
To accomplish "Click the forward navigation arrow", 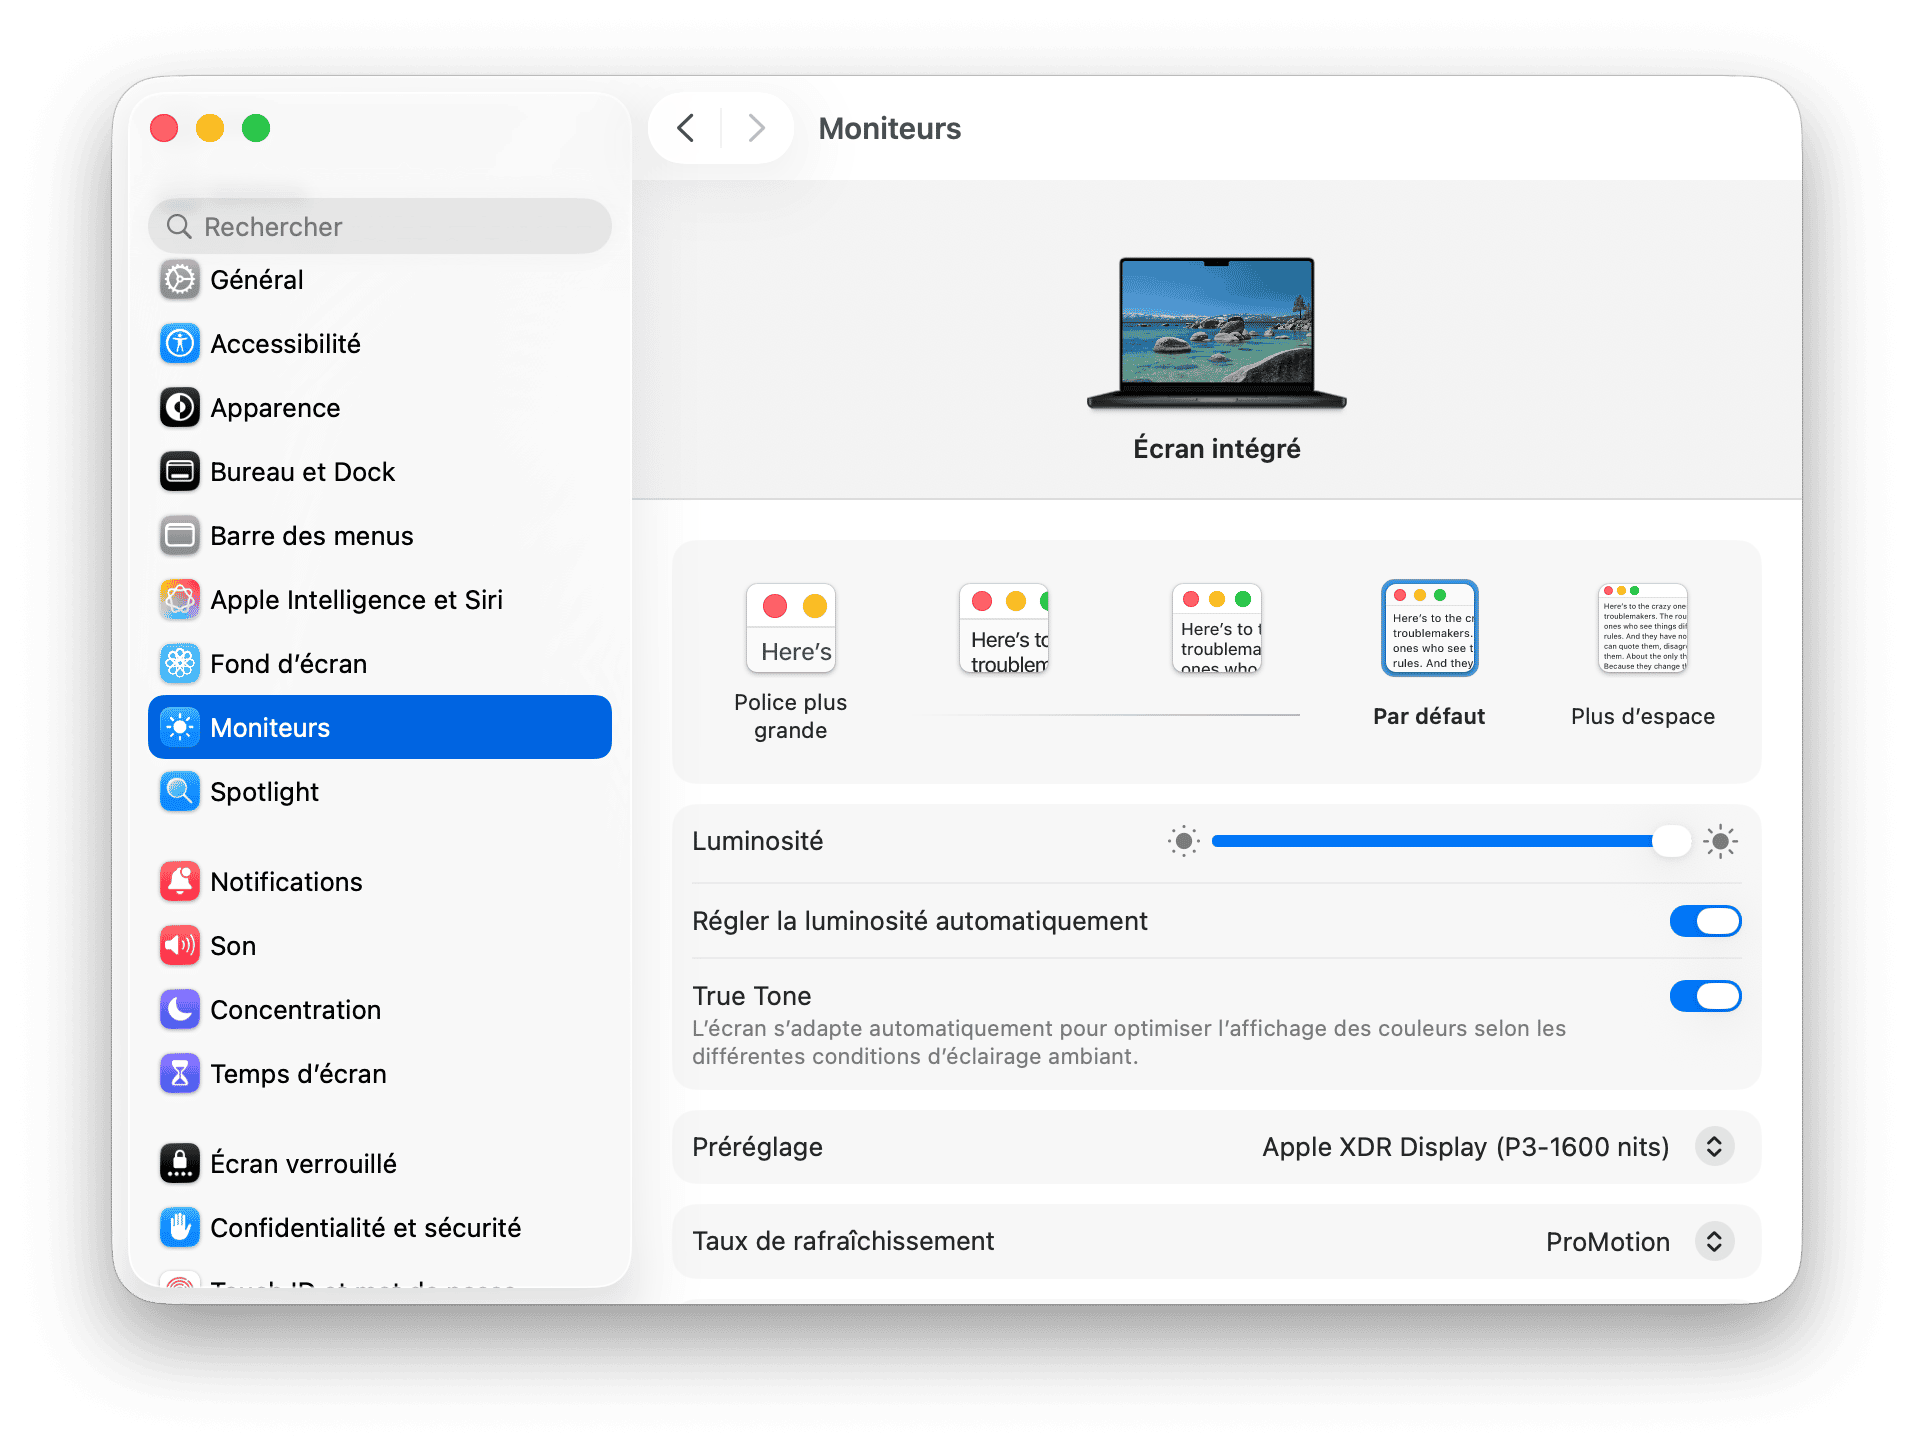I will click(756, 128).
